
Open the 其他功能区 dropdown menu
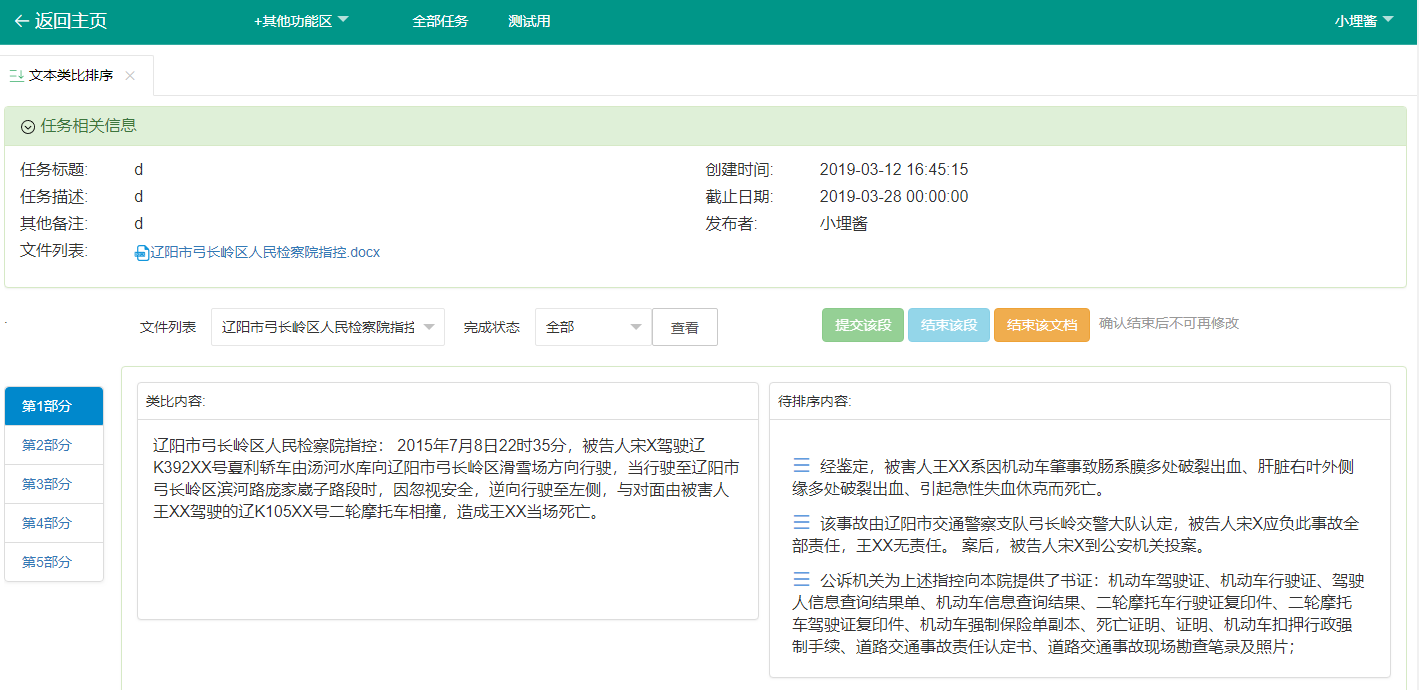301,21
